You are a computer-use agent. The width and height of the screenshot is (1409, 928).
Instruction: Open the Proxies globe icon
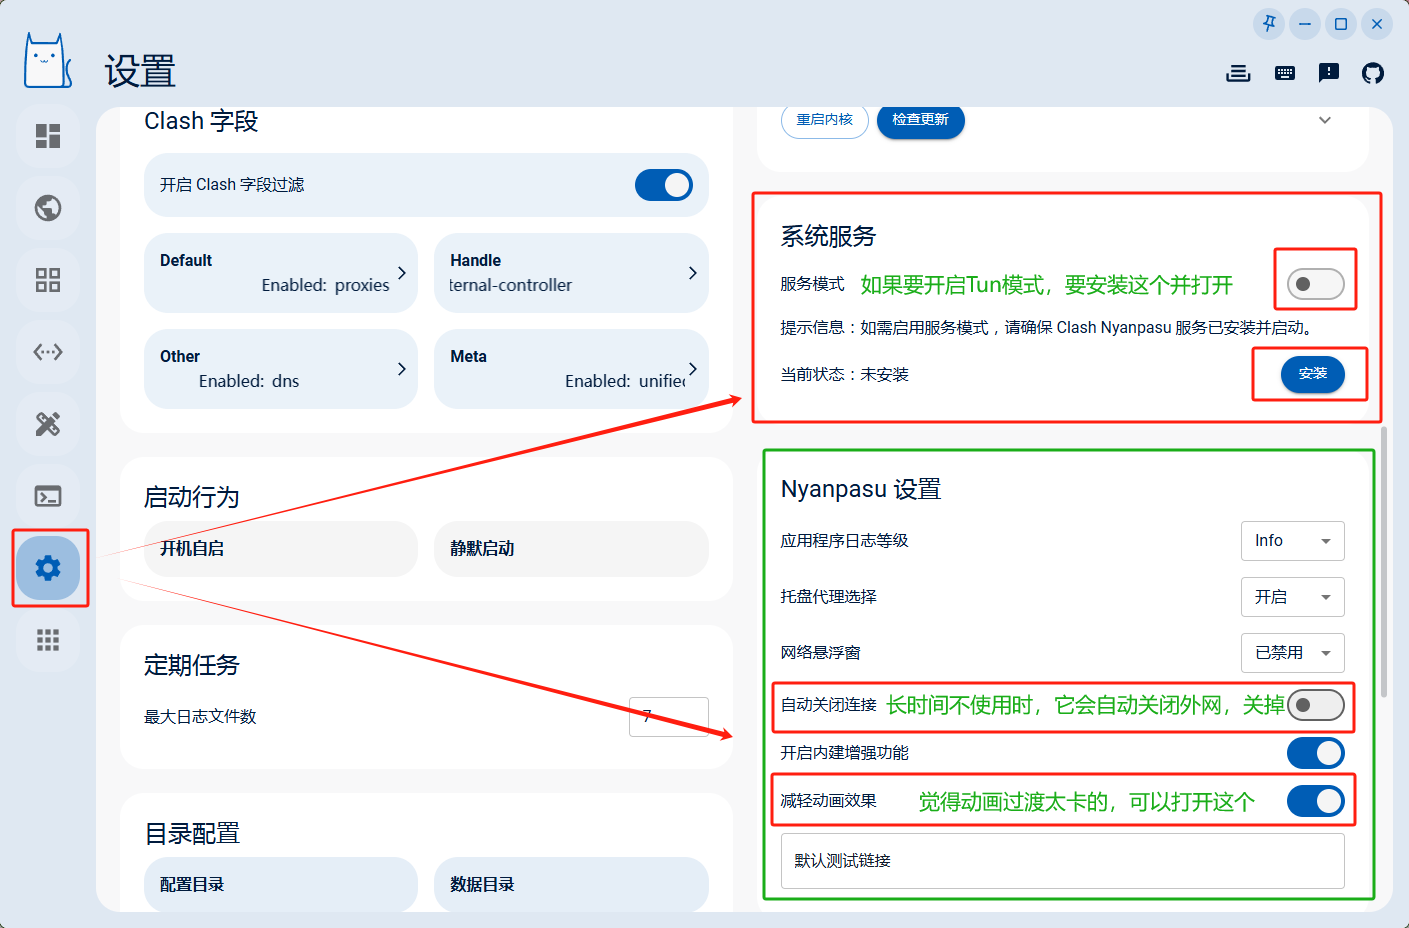pyautogui.click(x=48, y=208)
